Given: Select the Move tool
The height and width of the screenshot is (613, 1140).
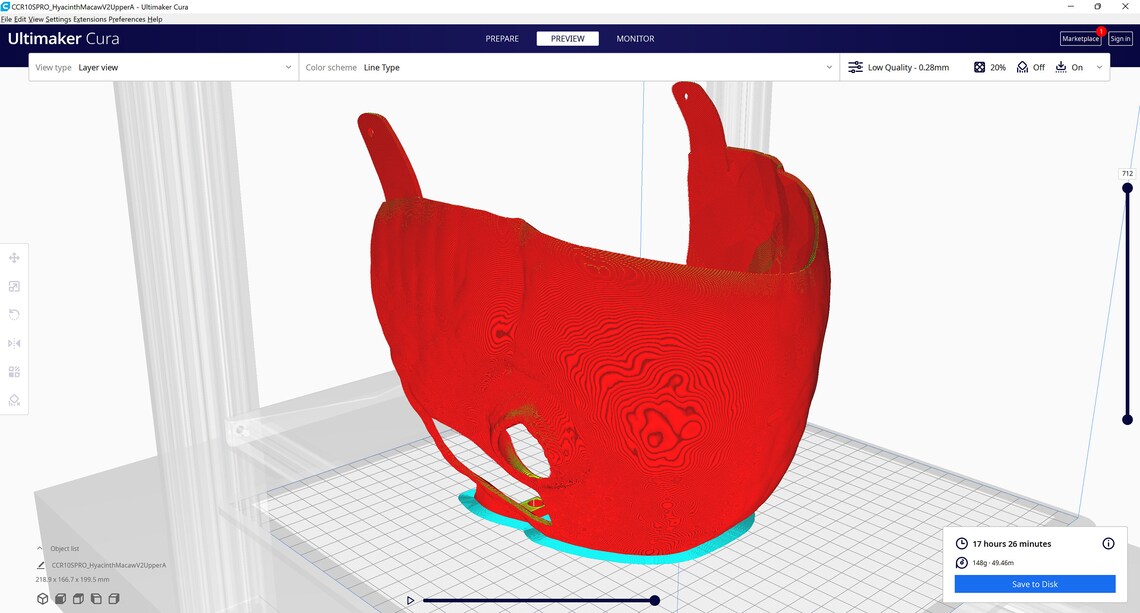Looking at the screenshot, I should click(14, 257).
